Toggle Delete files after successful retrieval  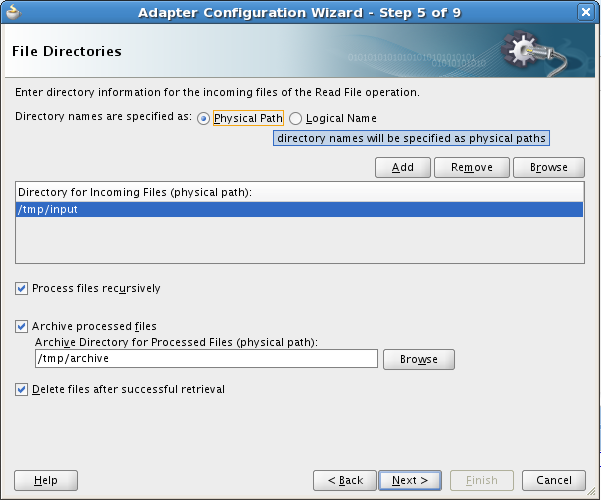[x=21, y=390]
